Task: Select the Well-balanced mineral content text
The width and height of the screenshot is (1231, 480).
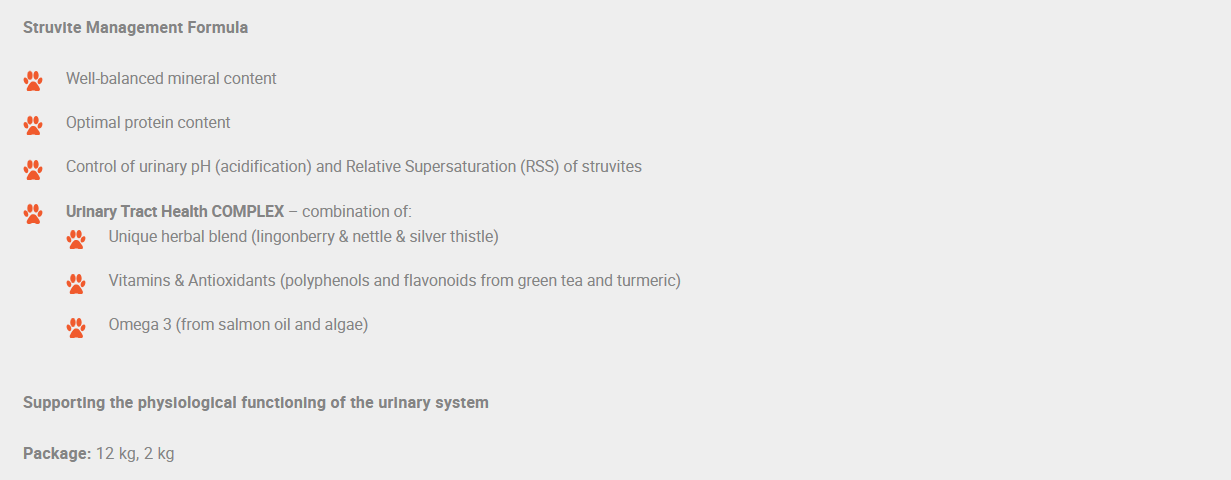Action: (171, 78)
